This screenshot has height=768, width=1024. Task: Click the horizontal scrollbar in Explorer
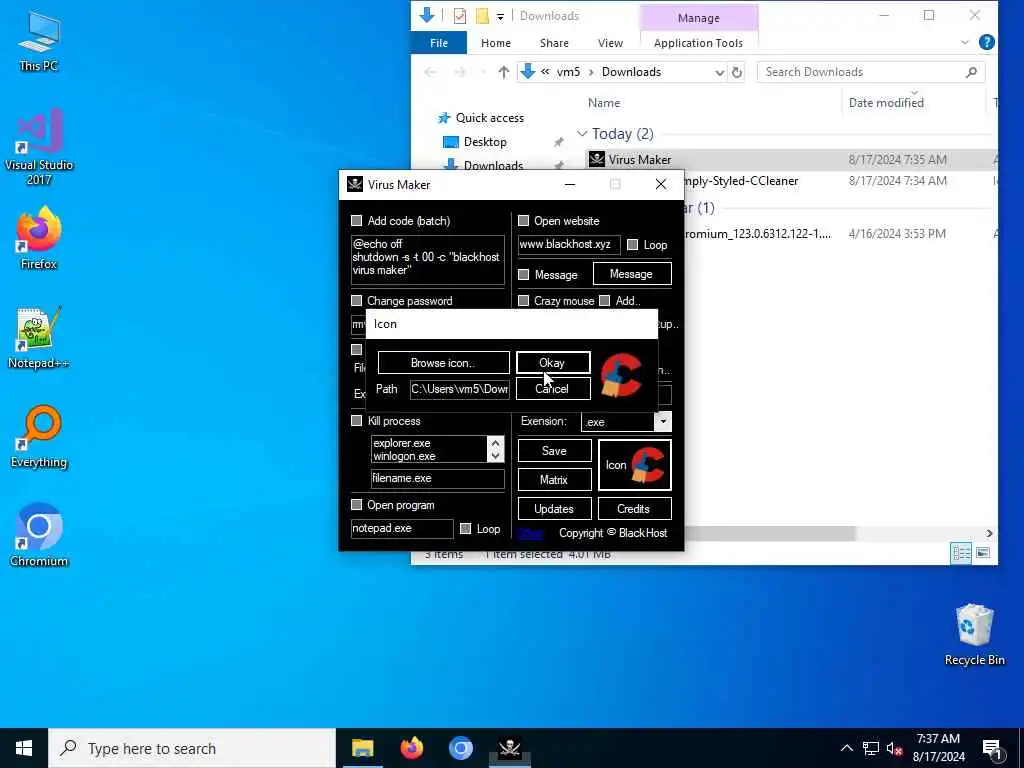(769, 533)
